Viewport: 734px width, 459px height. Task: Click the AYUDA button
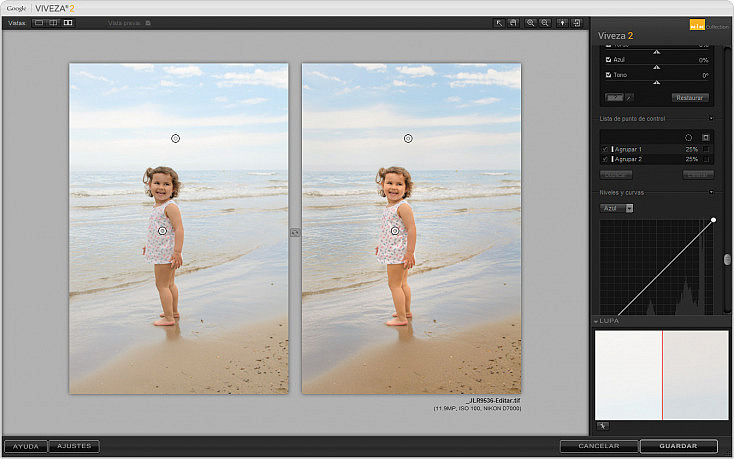click(x=25, y=446)
